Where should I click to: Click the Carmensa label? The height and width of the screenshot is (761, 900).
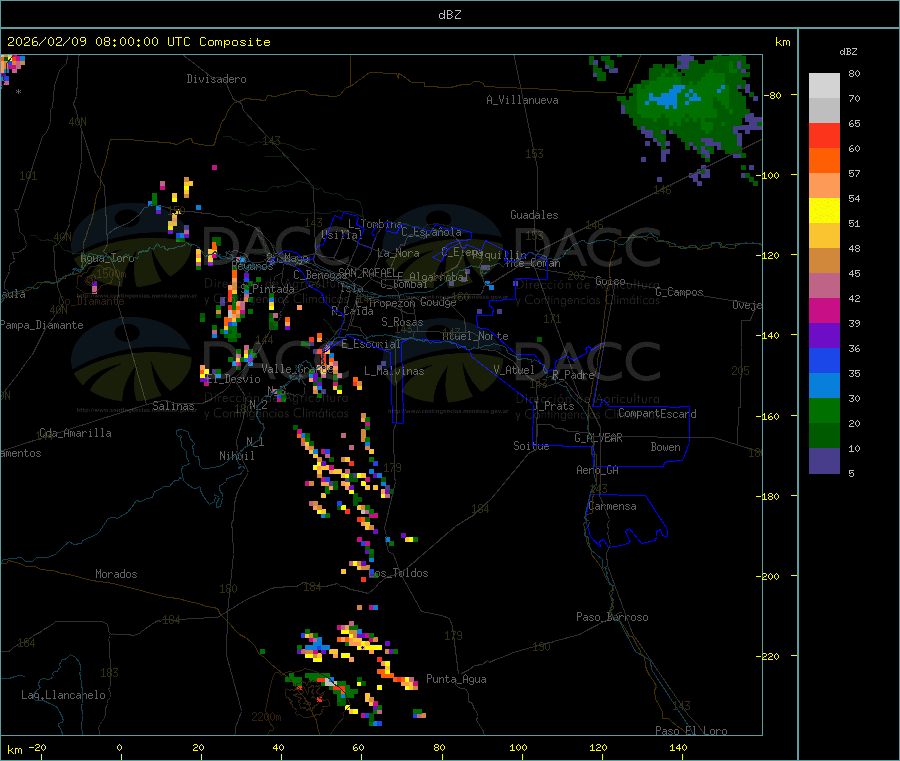[612, 506]
